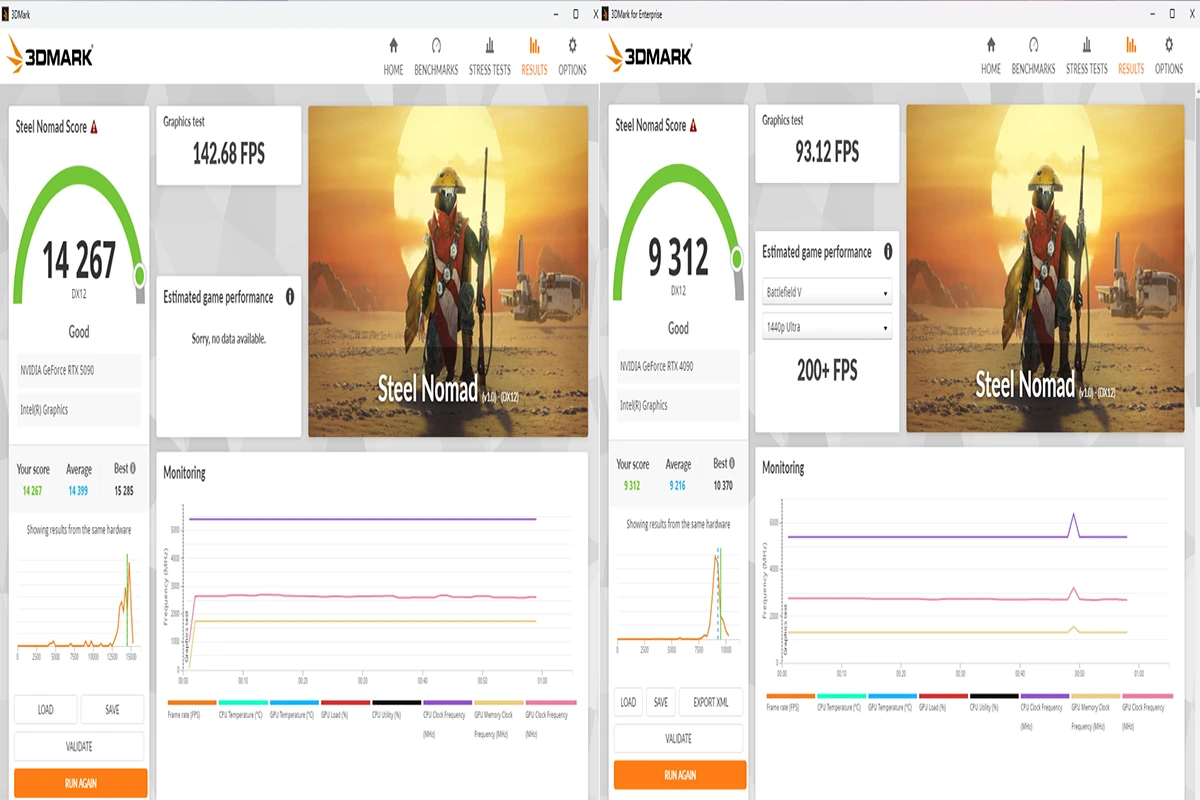Open the 1440p Ultra resolution dropdown
Viewport: 1200px width, 800px height.
[826, 327]
